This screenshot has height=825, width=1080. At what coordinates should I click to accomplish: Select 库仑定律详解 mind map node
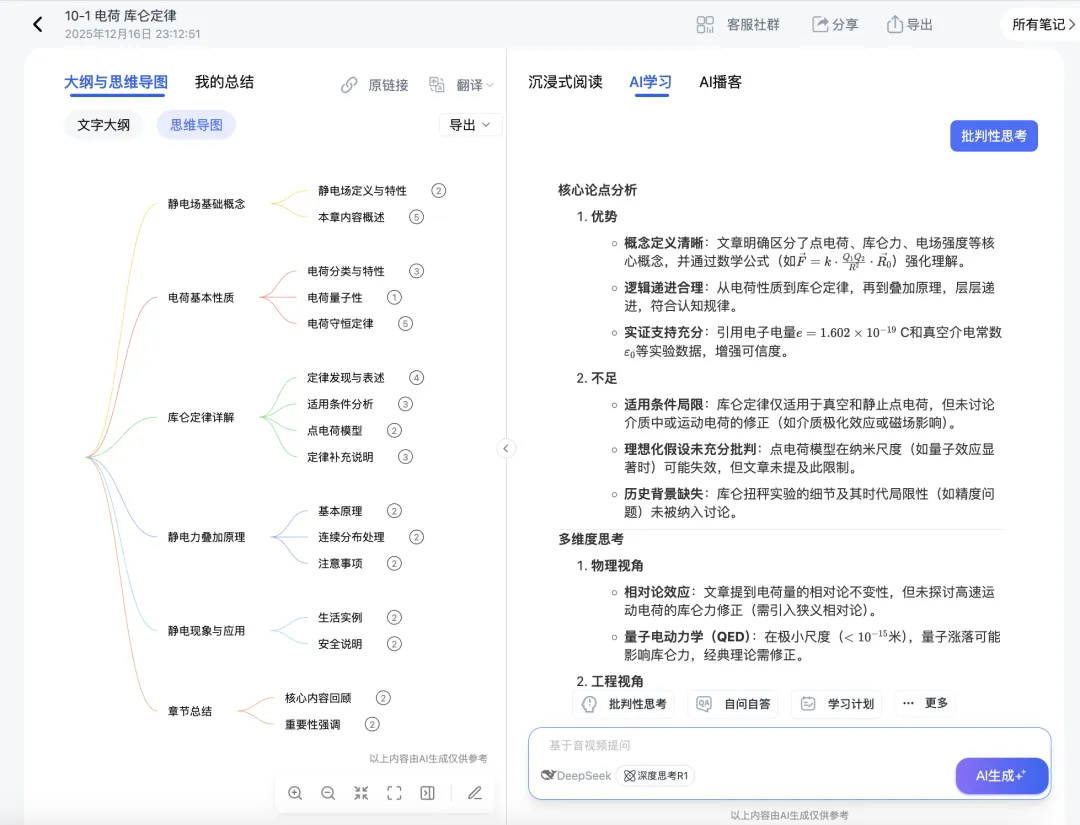pos(201,417)
